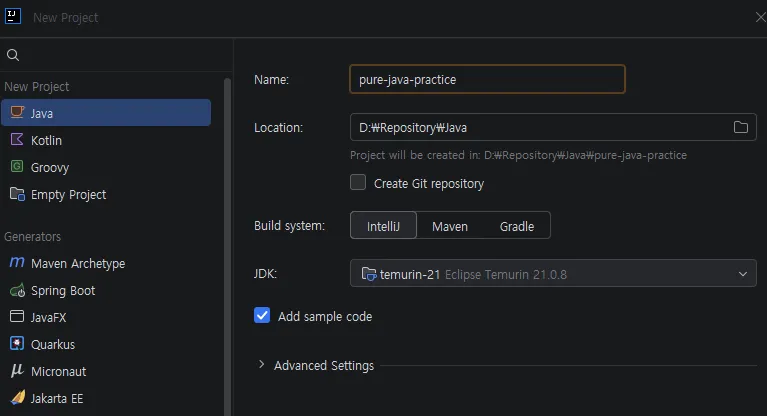767x416 pixels.
Task: Click the Generators section heading
Action: point(33,236)
